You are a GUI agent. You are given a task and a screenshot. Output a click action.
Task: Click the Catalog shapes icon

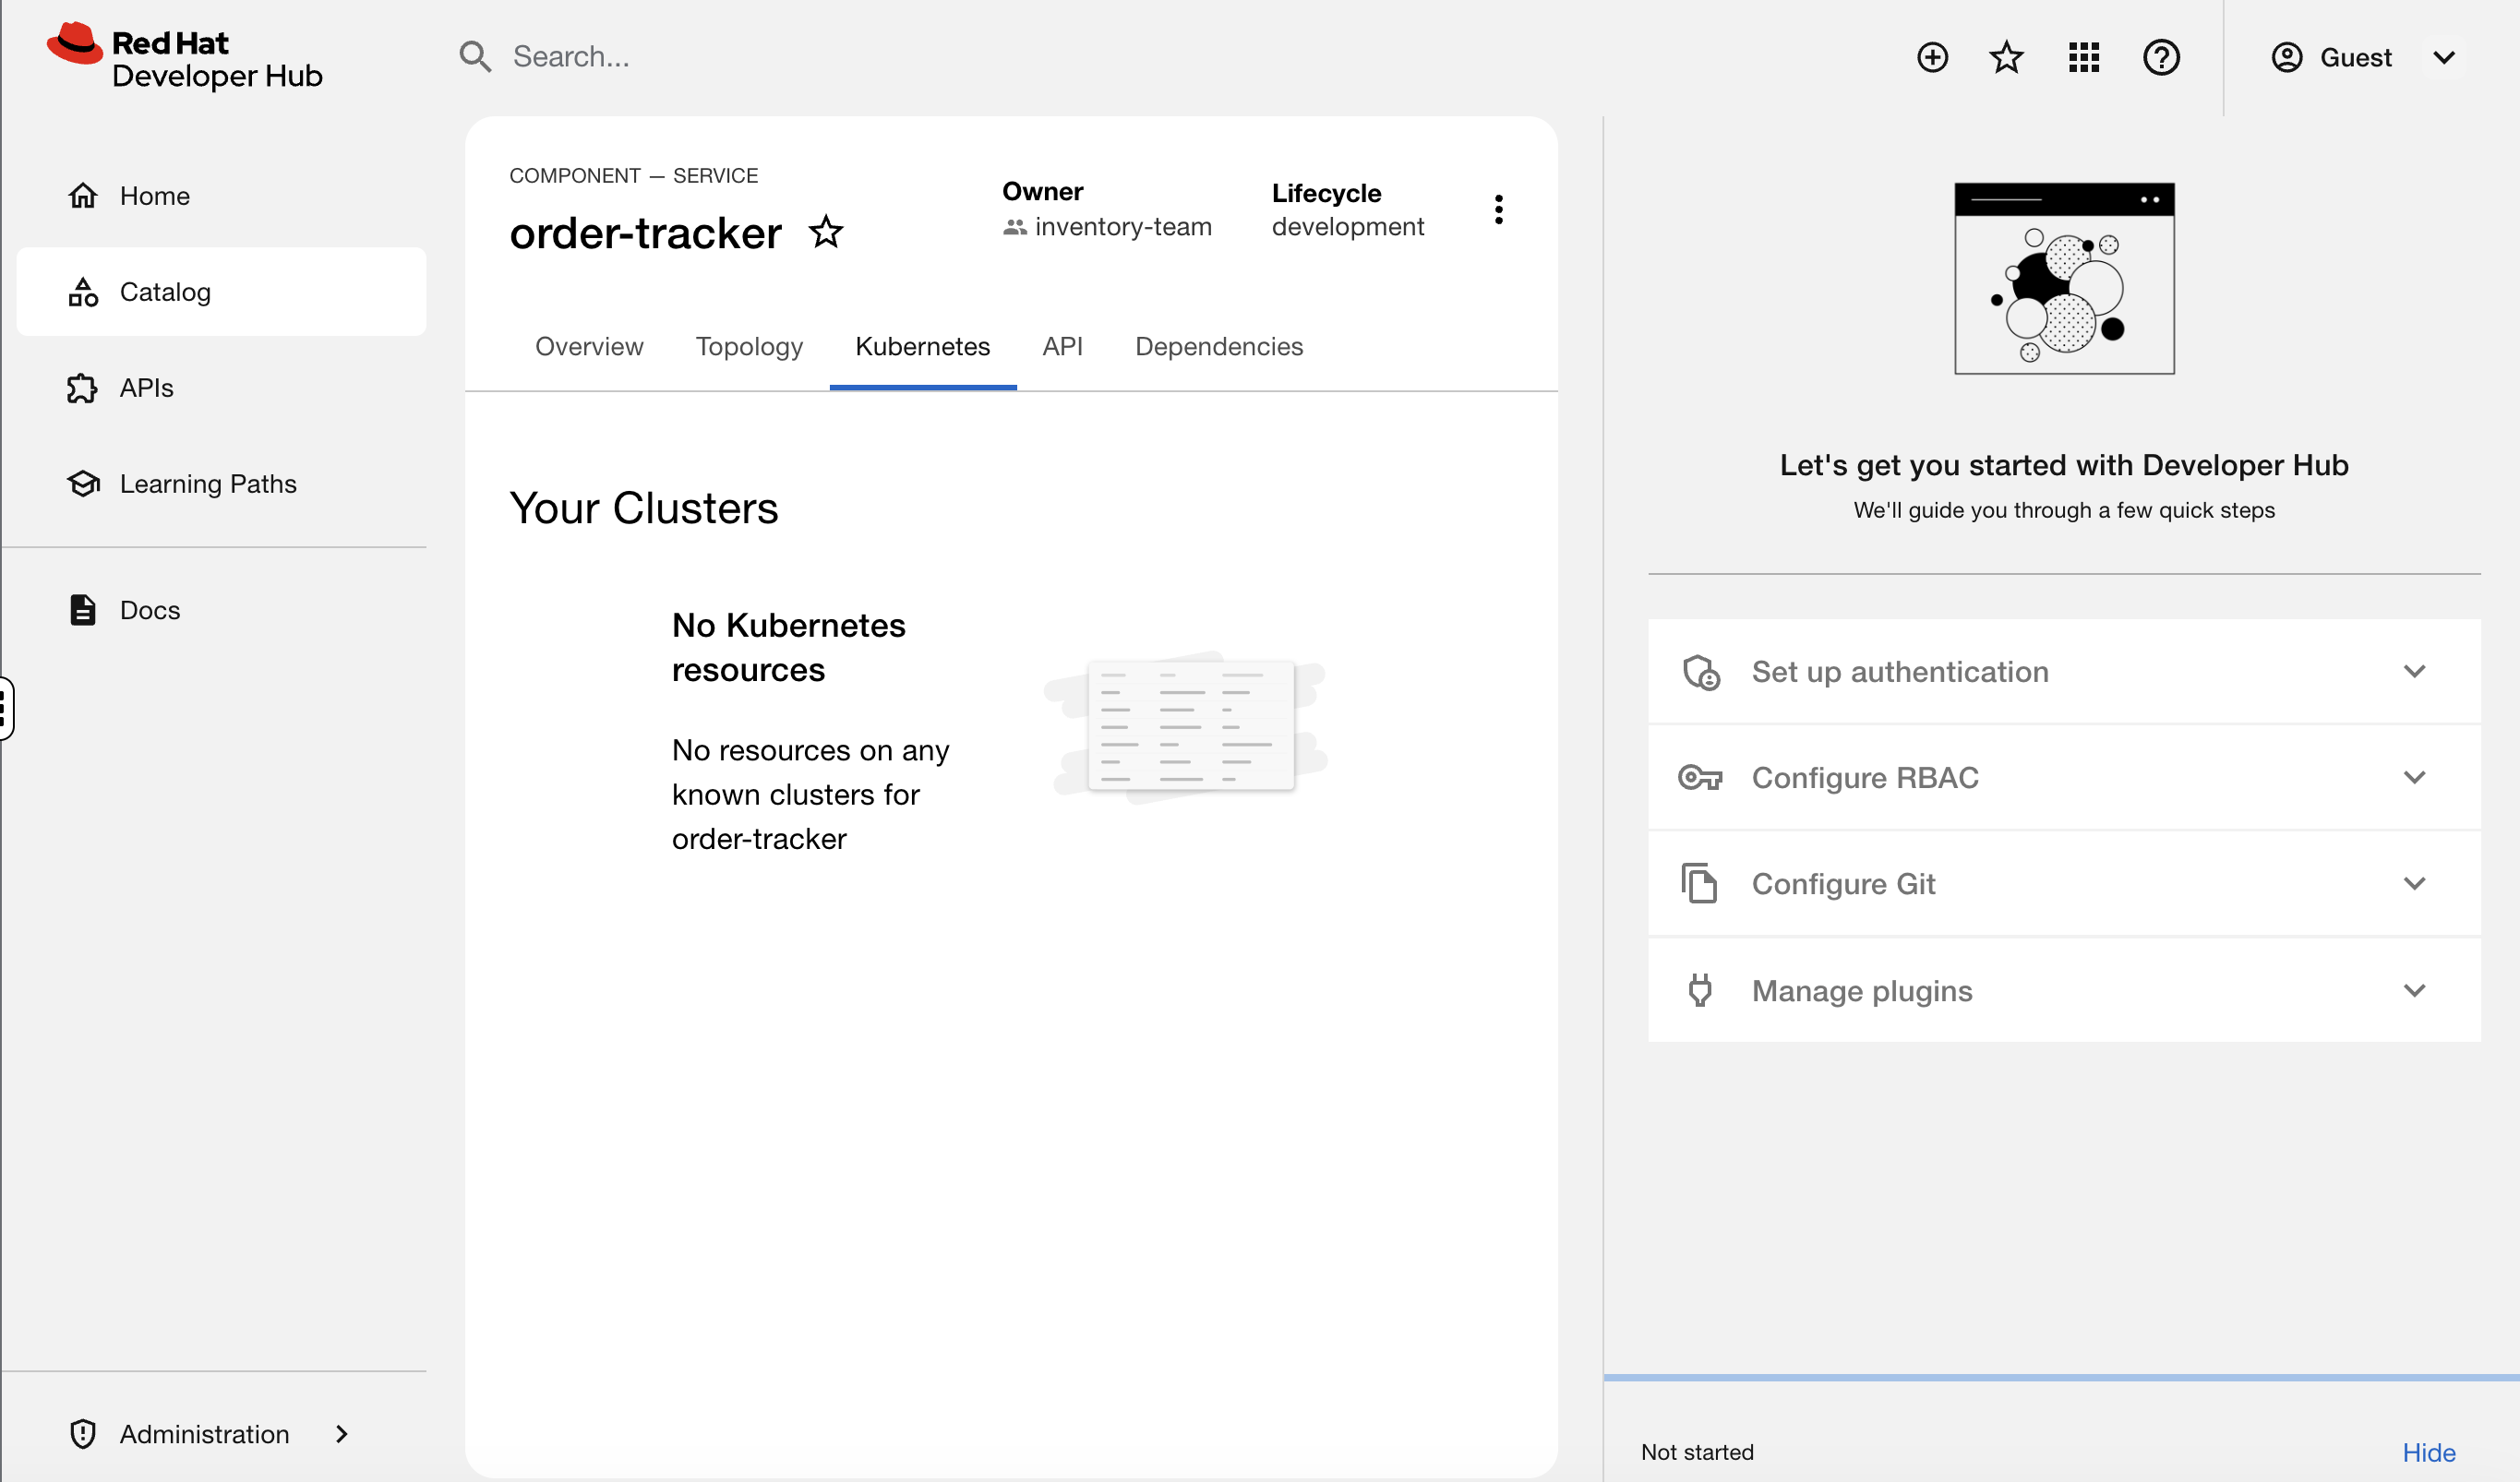click(x=83, y=292)
